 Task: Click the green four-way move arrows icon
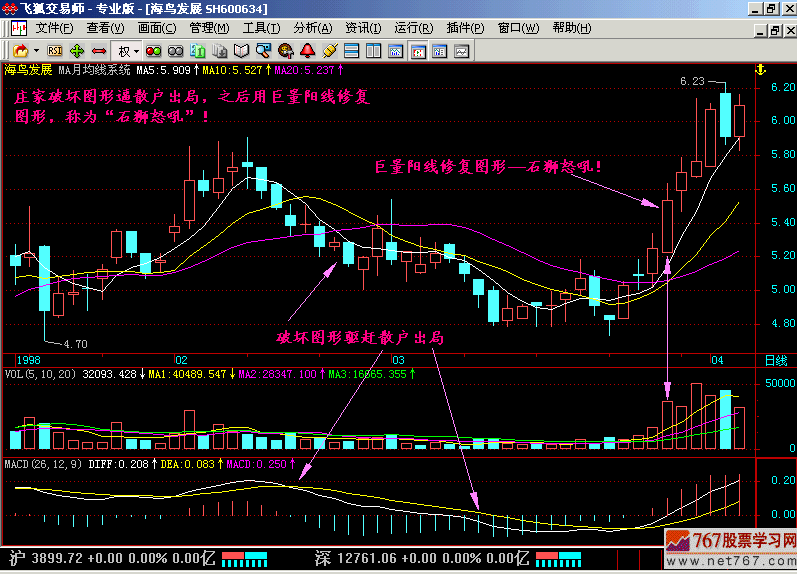click(77, 50)
